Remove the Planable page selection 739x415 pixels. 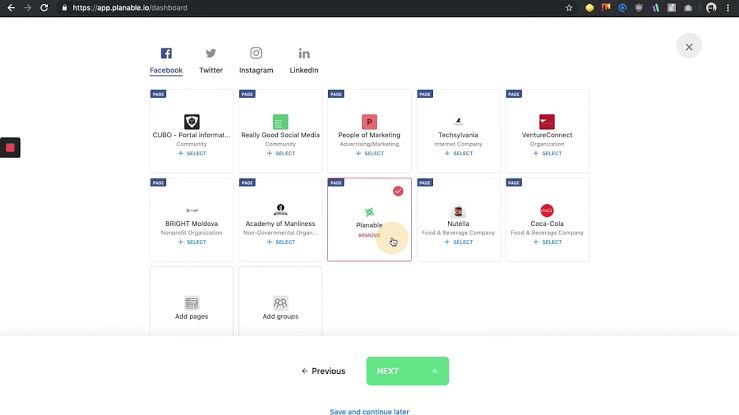(369, 235)
